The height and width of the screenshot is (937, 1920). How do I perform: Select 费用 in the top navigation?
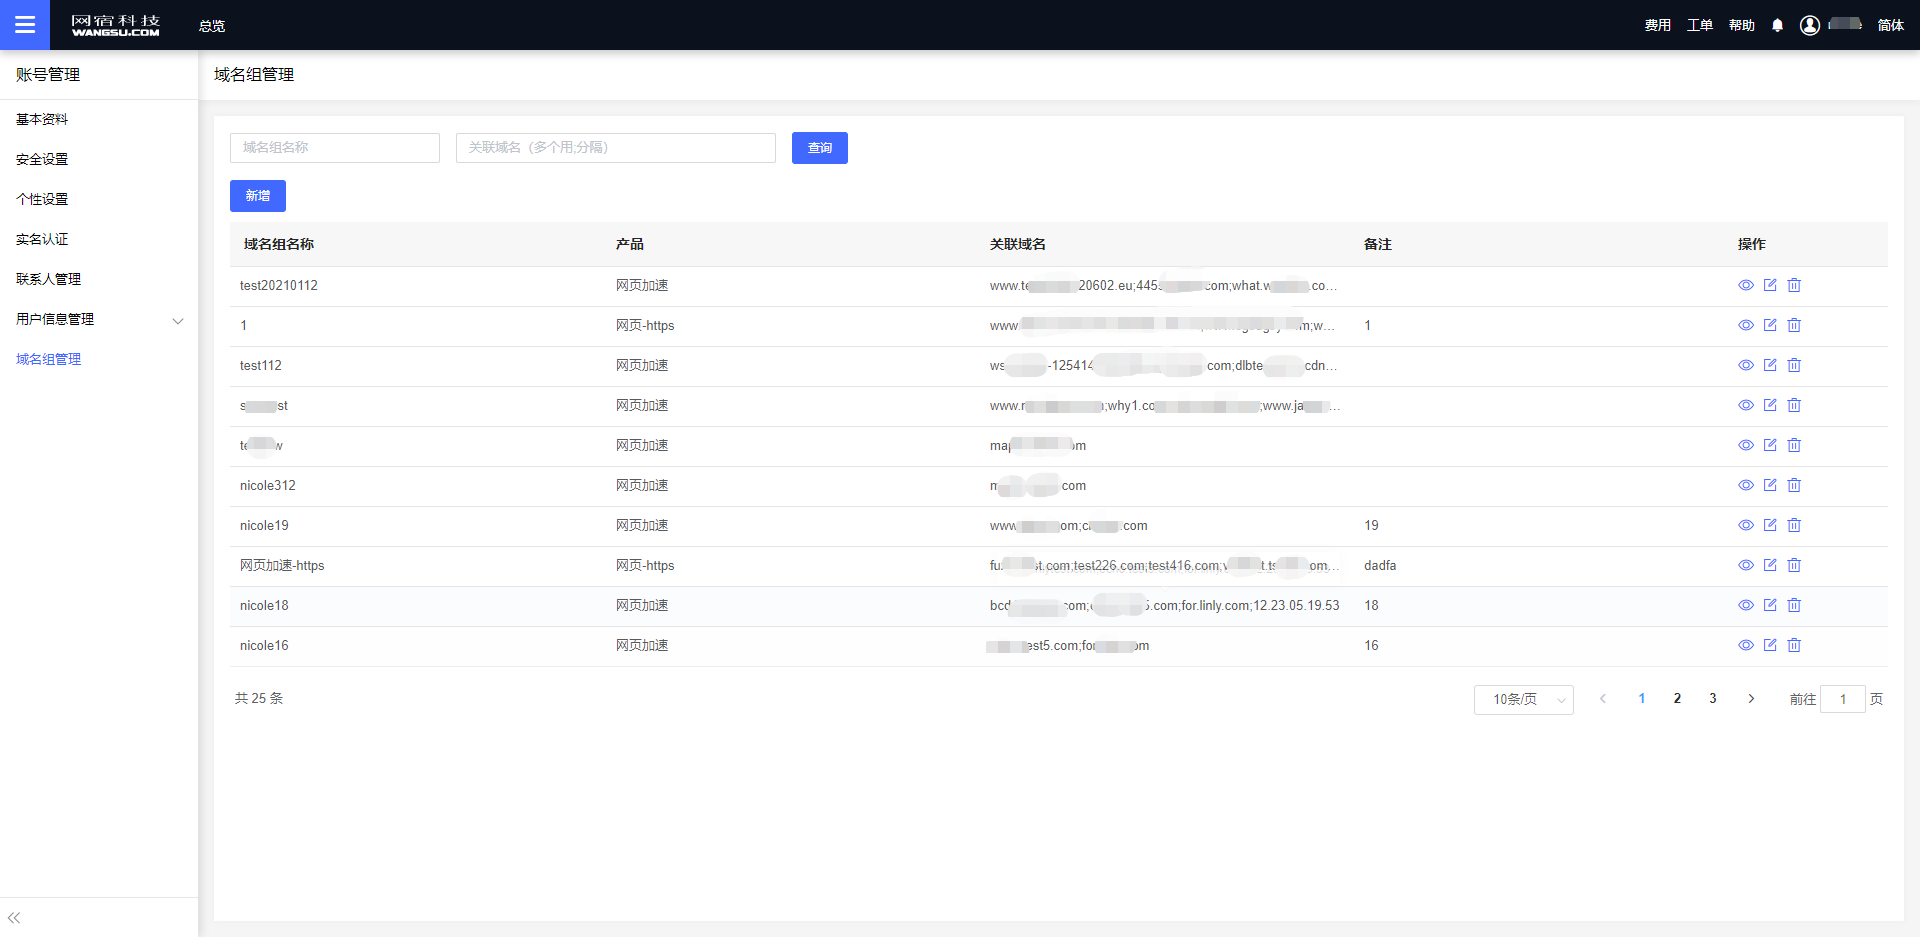point(1657,26)
